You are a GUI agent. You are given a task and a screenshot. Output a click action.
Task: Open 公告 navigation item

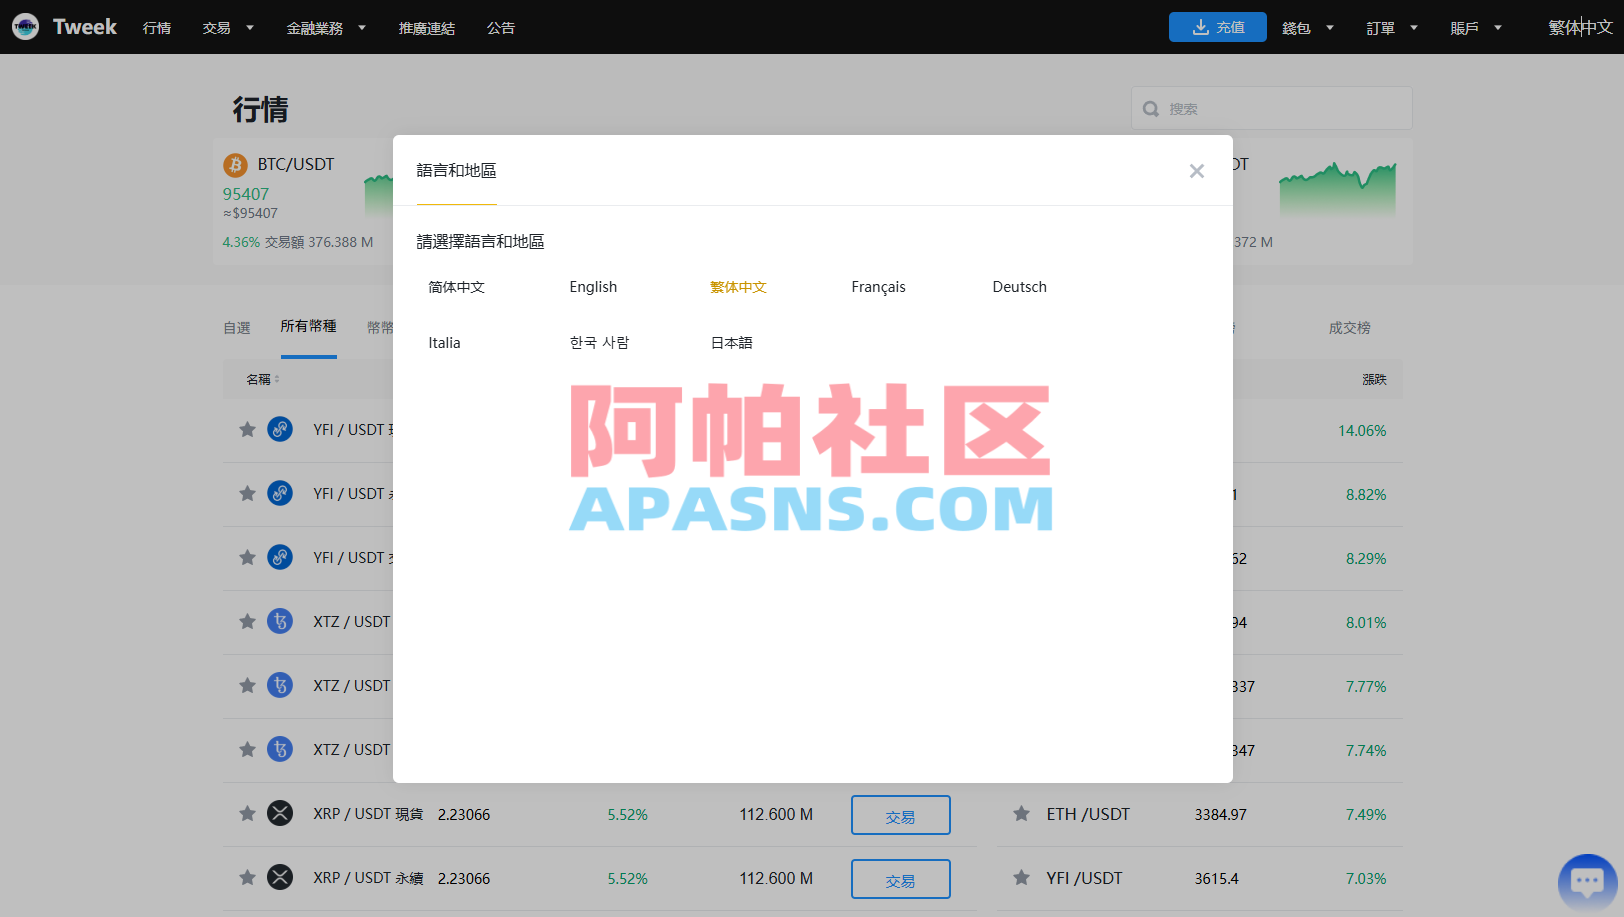click(501, 28)
